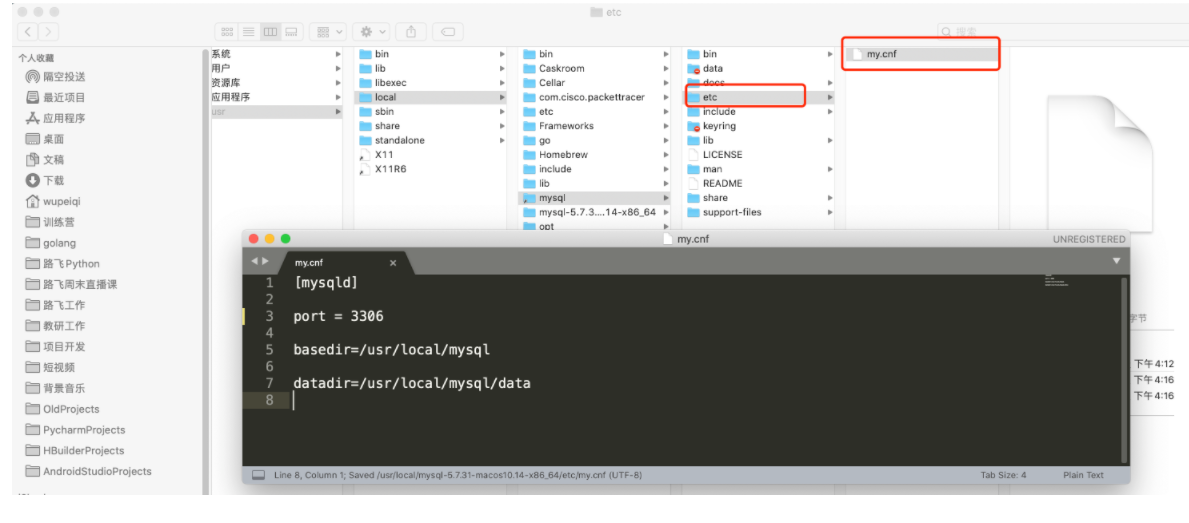
Task: Click the local folder icon
Action: click(x=365, y=97)
